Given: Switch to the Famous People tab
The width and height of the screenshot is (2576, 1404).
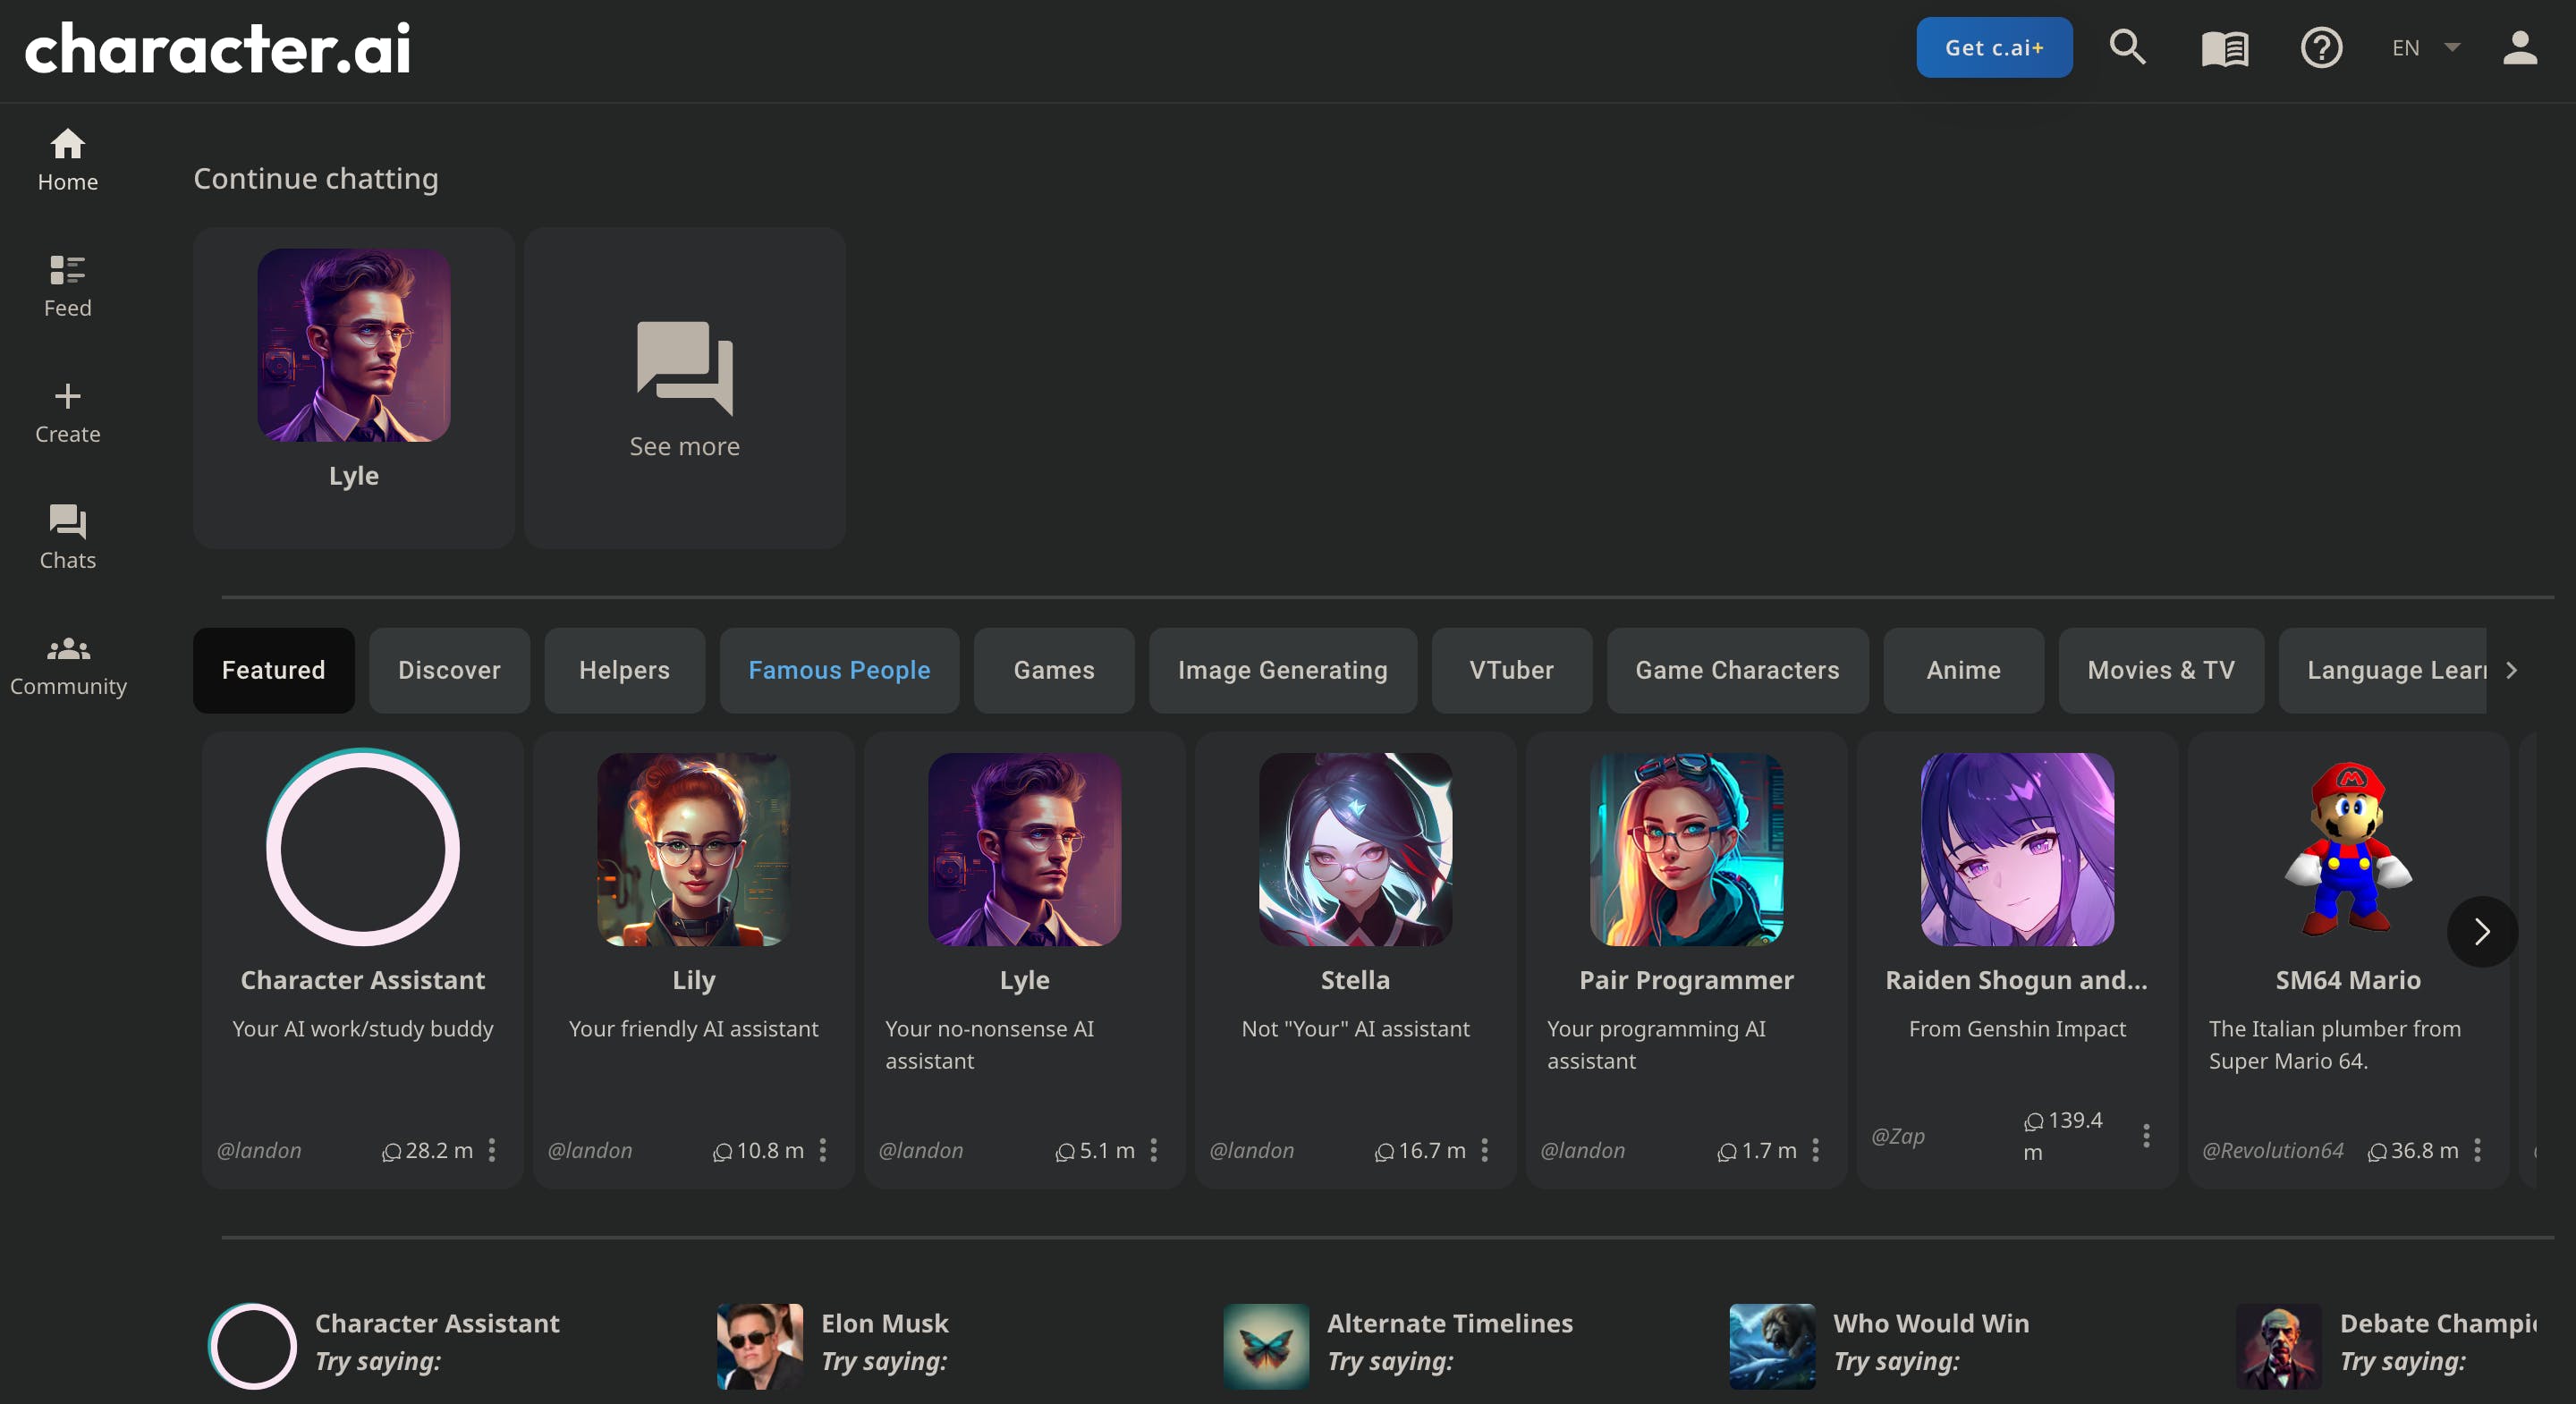Looking at the screenshot, I should point(839,670).
